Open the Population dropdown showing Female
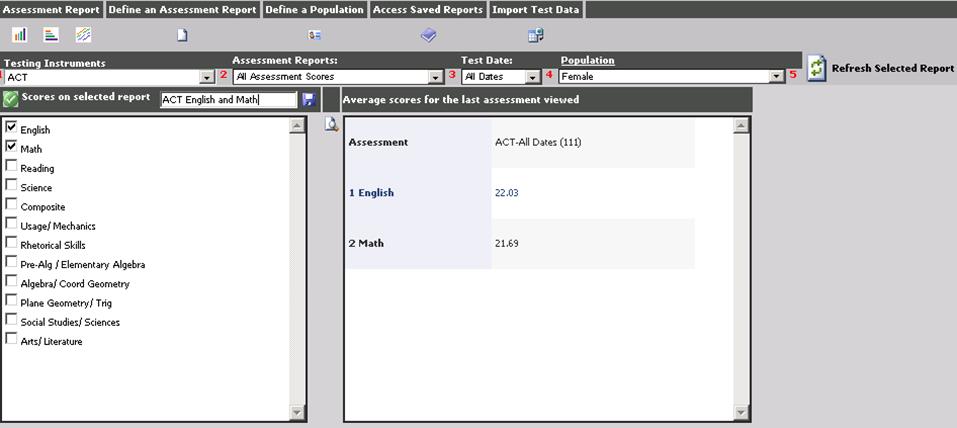Viewport: 957px width, 428px height. tap(671, 76)
